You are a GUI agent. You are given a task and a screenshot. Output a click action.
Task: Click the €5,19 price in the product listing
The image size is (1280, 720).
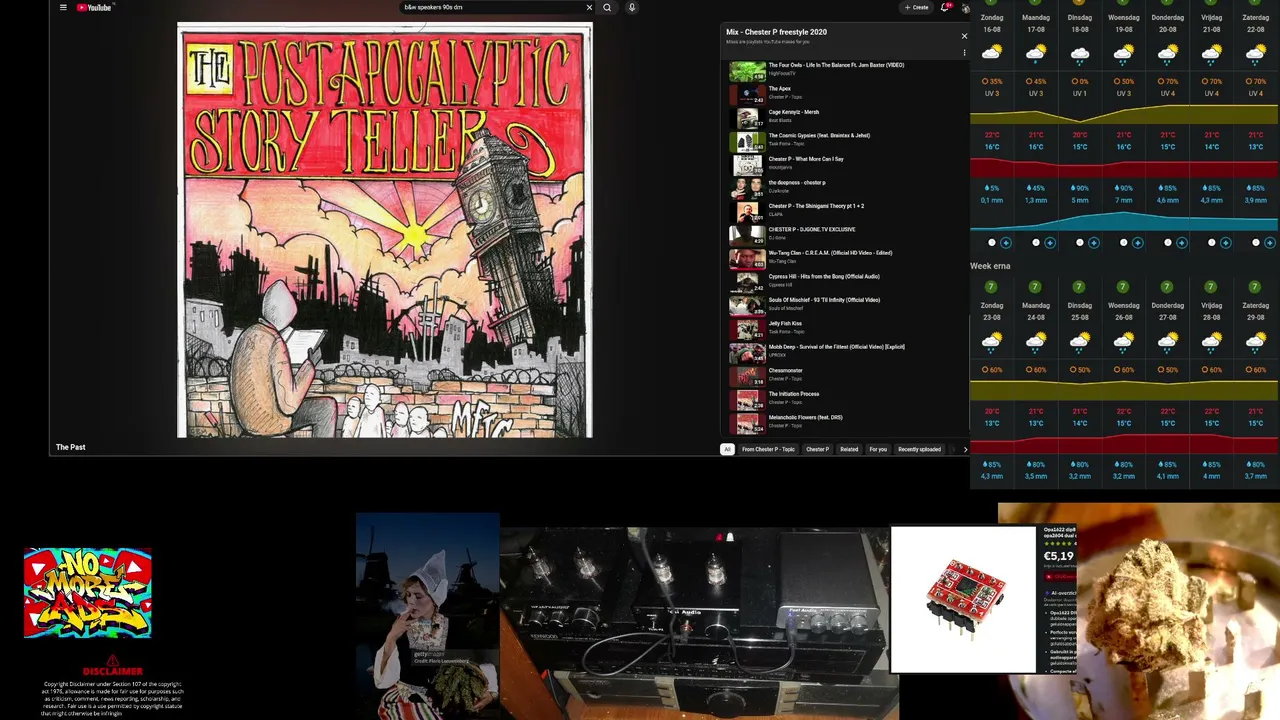[1059, 556]
